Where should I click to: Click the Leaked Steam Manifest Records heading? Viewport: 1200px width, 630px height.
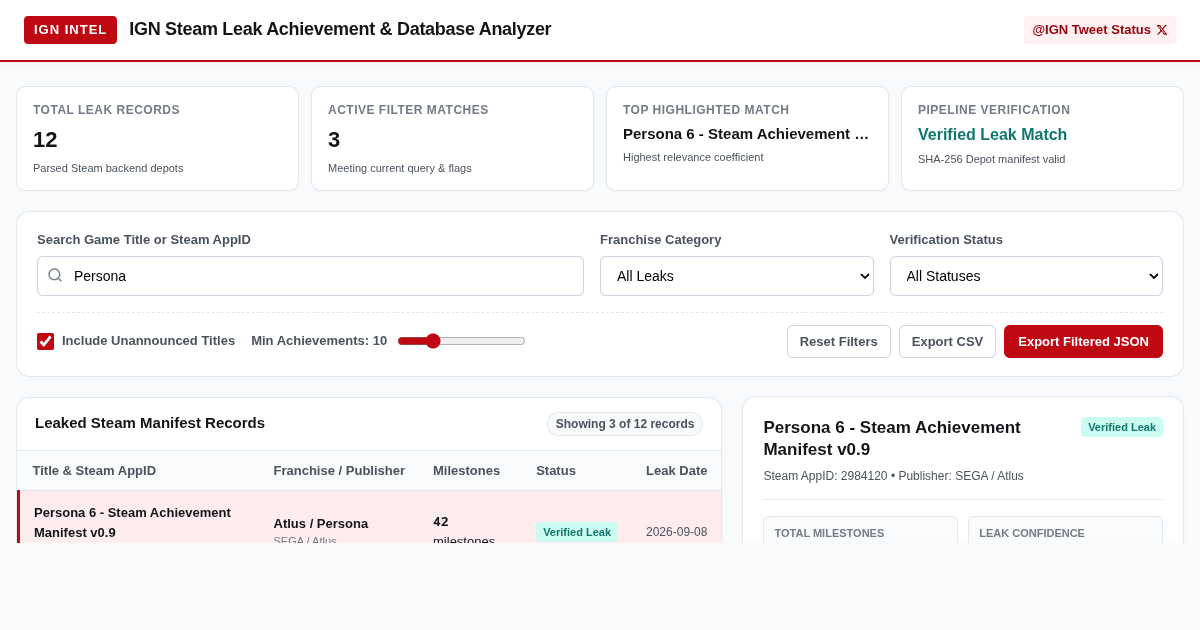[150, 423]
